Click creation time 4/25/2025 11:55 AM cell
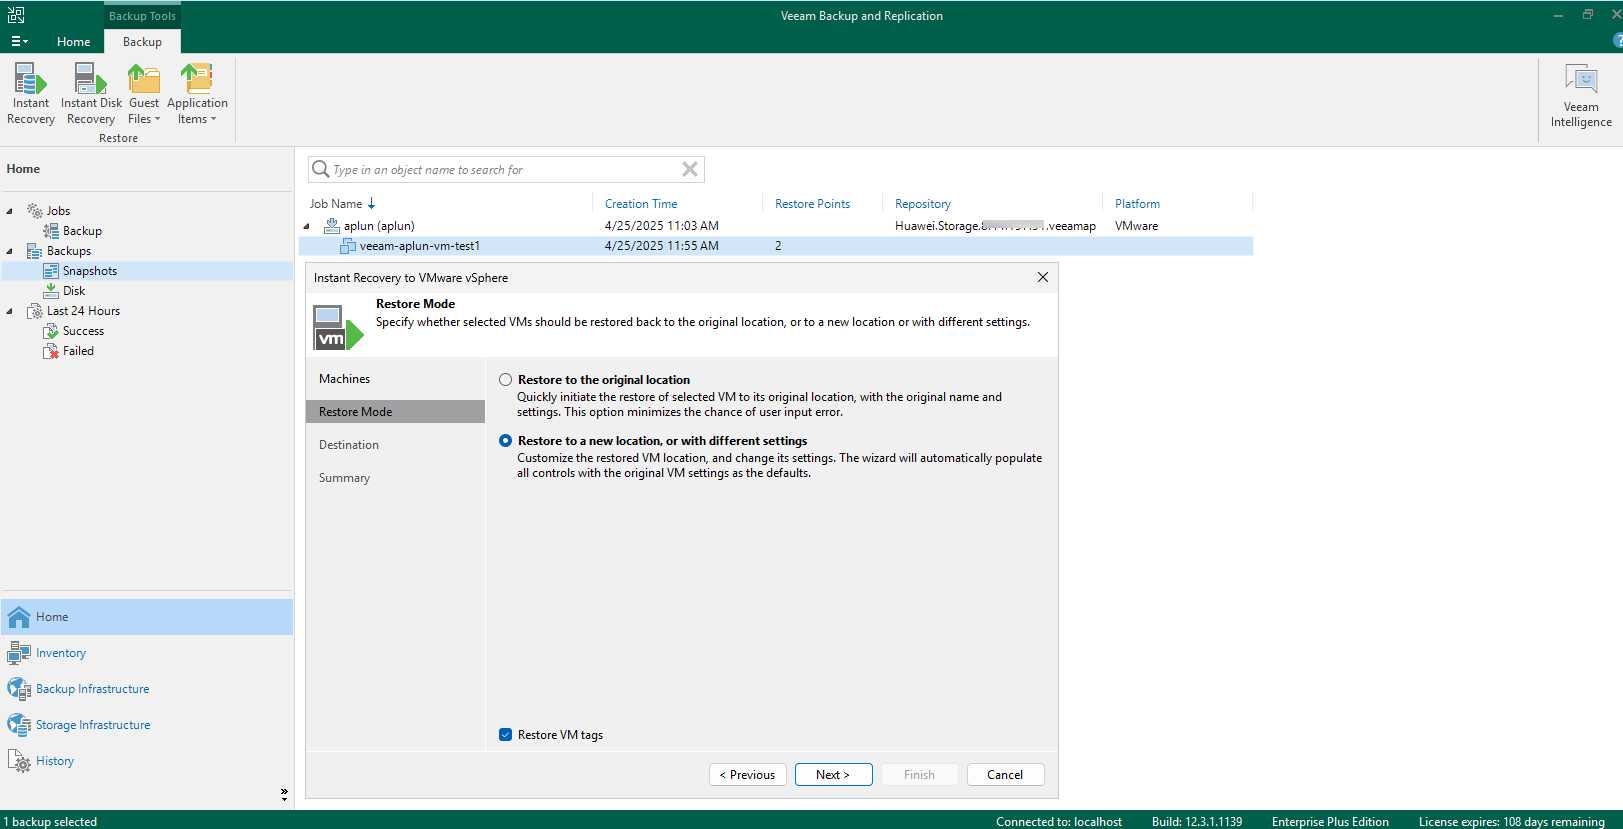This screenshot has height=829, width=1623. coord(661,246)
